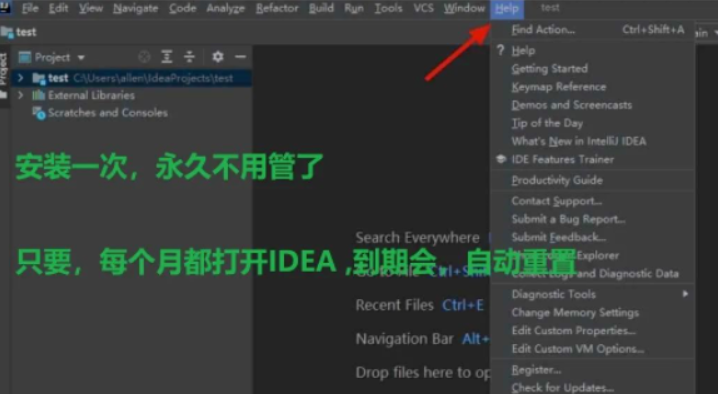The width and height of the screenshot is (718, 394).
Task: Open the Navigate menu
Action: tap(136, 8)
